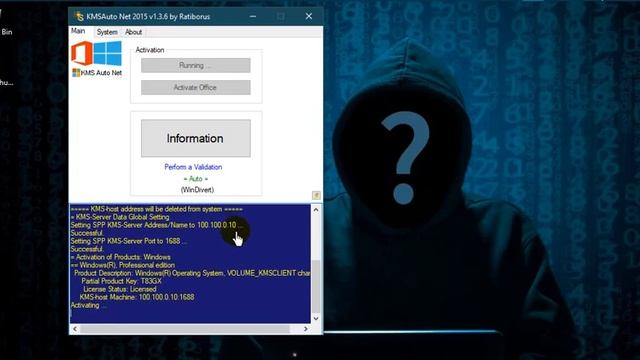Click the KMSAuto Net title bar icon
The width and height of the screenshot is (640, 360).
click(78, 16)
